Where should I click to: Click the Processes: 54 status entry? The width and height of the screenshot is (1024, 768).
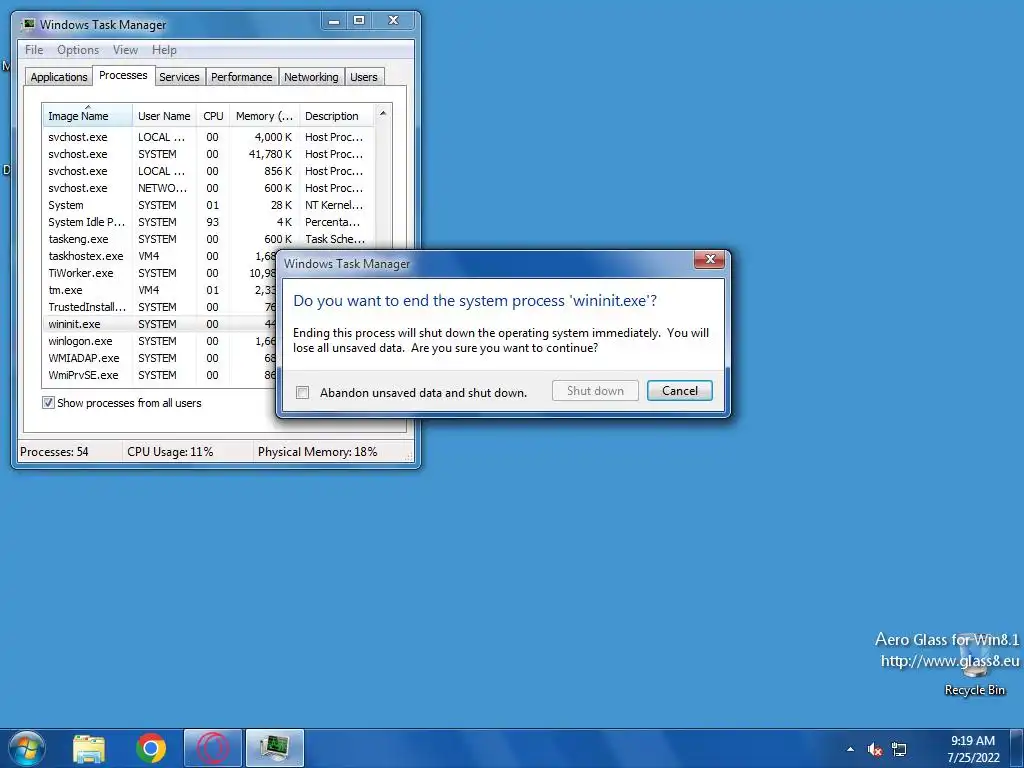[x=54, y=452]
